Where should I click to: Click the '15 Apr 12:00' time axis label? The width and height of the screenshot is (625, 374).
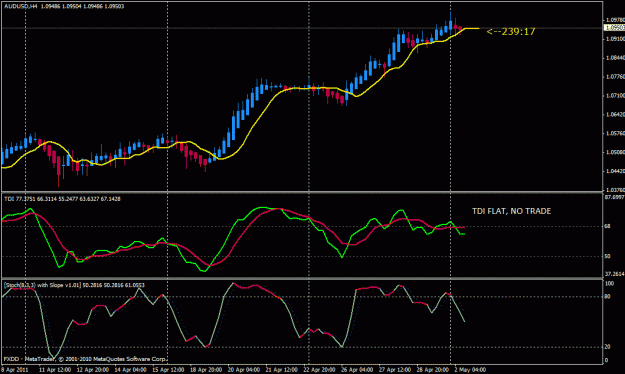(x=168, y=370)
